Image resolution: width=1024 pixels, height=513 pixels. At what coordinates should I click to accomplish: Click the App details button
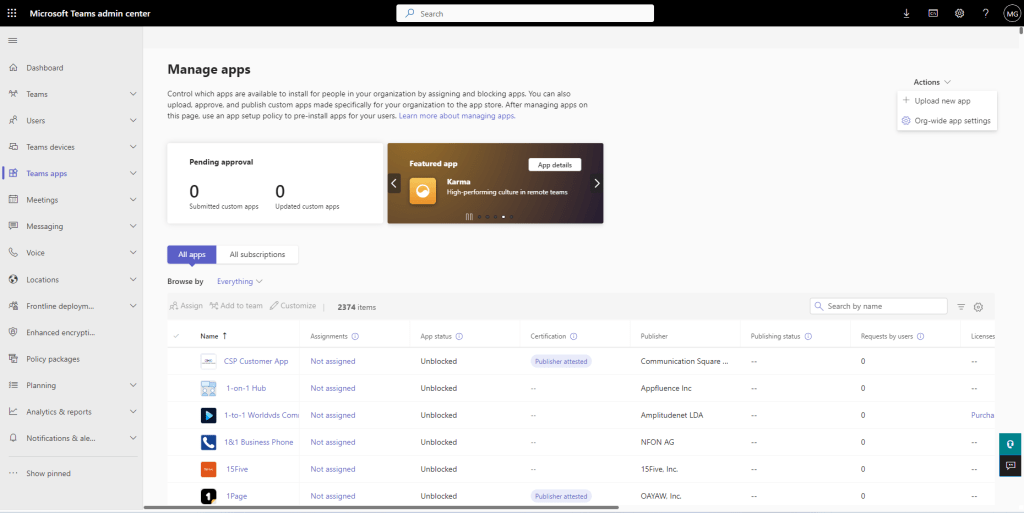click(554, 164)
